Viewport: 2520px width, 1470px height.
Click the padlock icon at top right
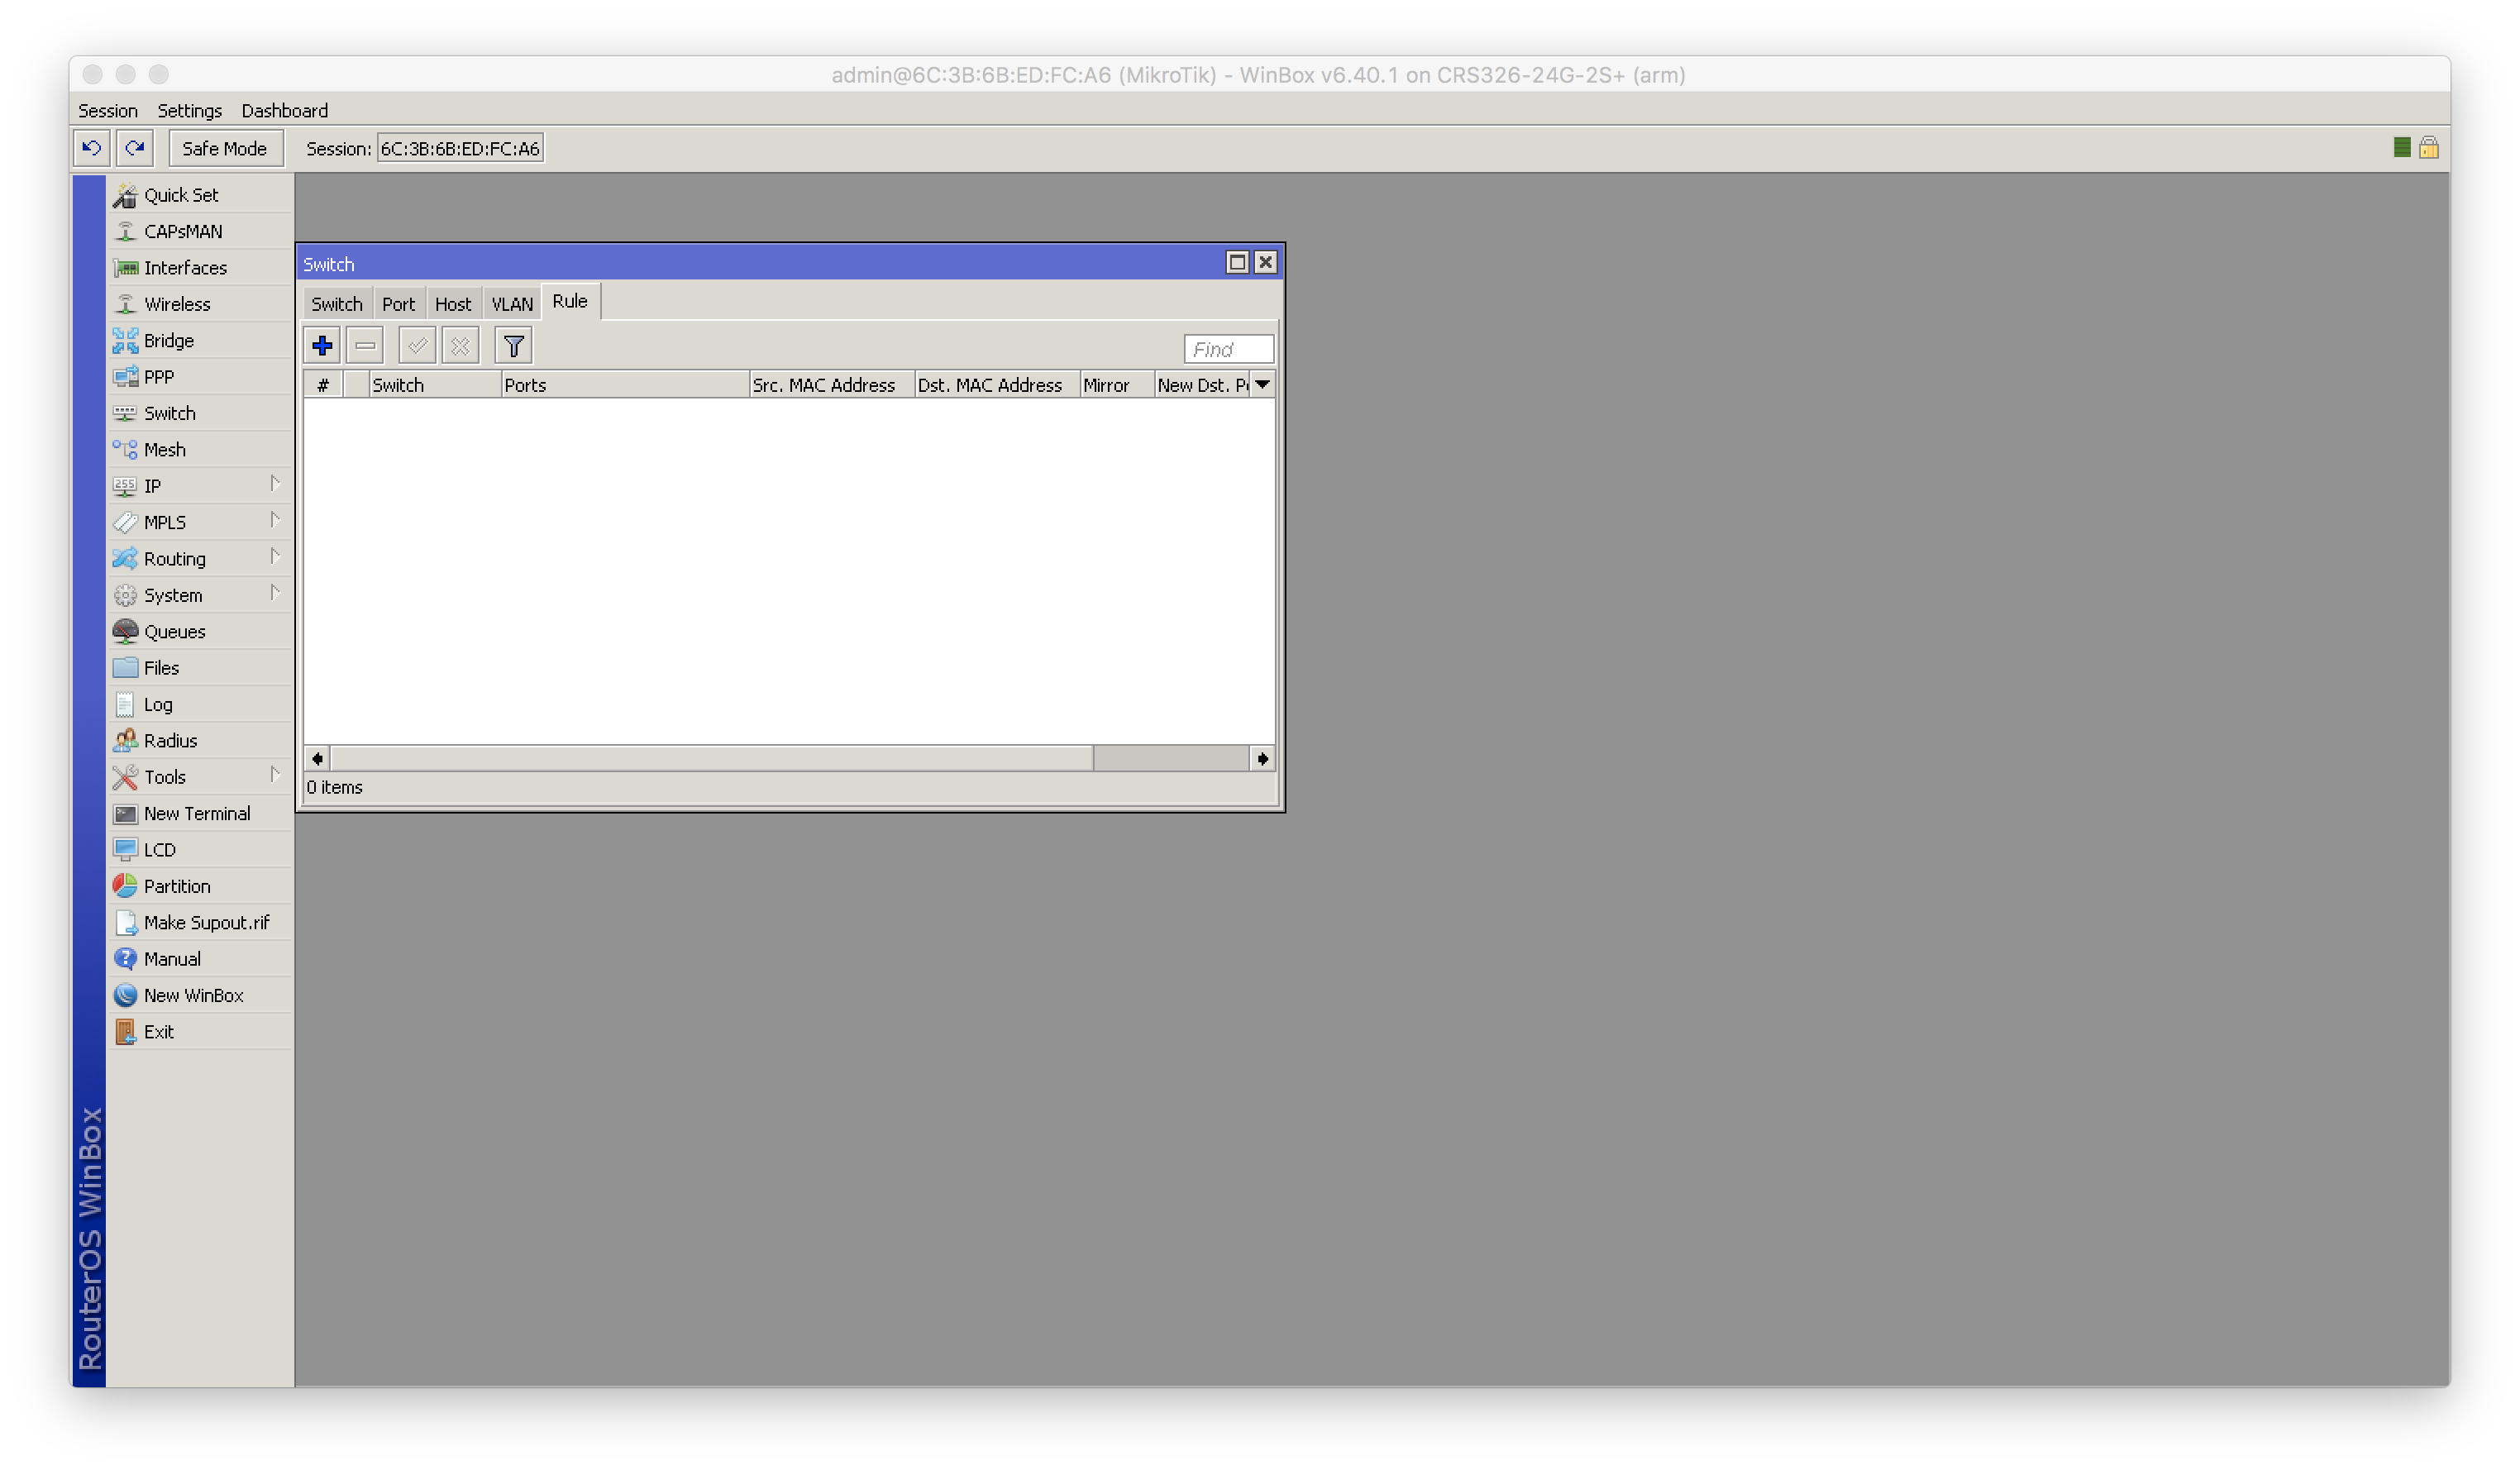point(2428,148)
